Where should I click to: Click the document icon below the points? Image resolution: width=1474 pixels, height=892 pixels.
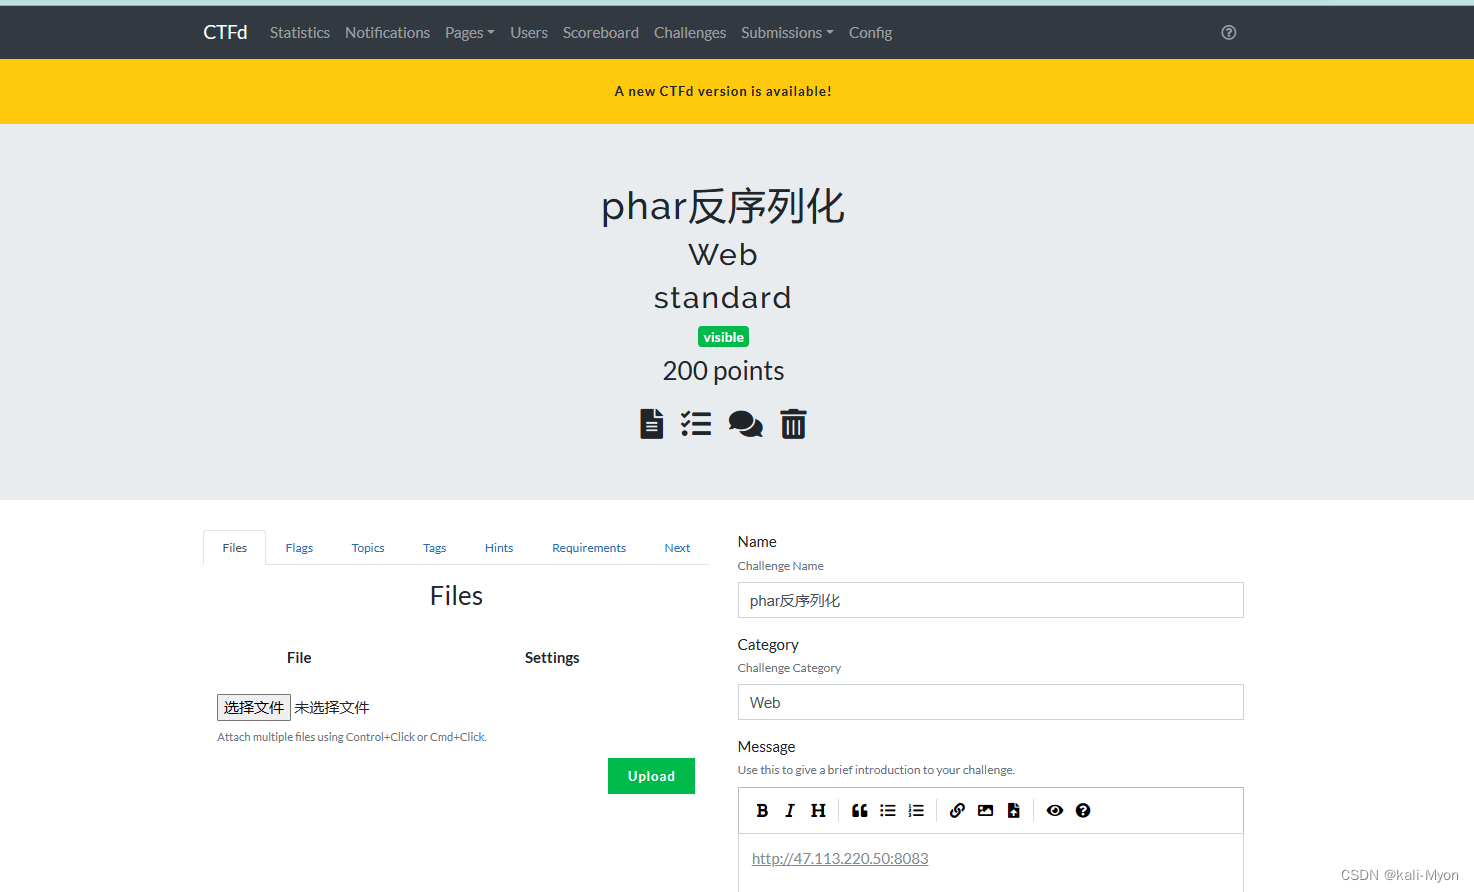coord(651,423)
